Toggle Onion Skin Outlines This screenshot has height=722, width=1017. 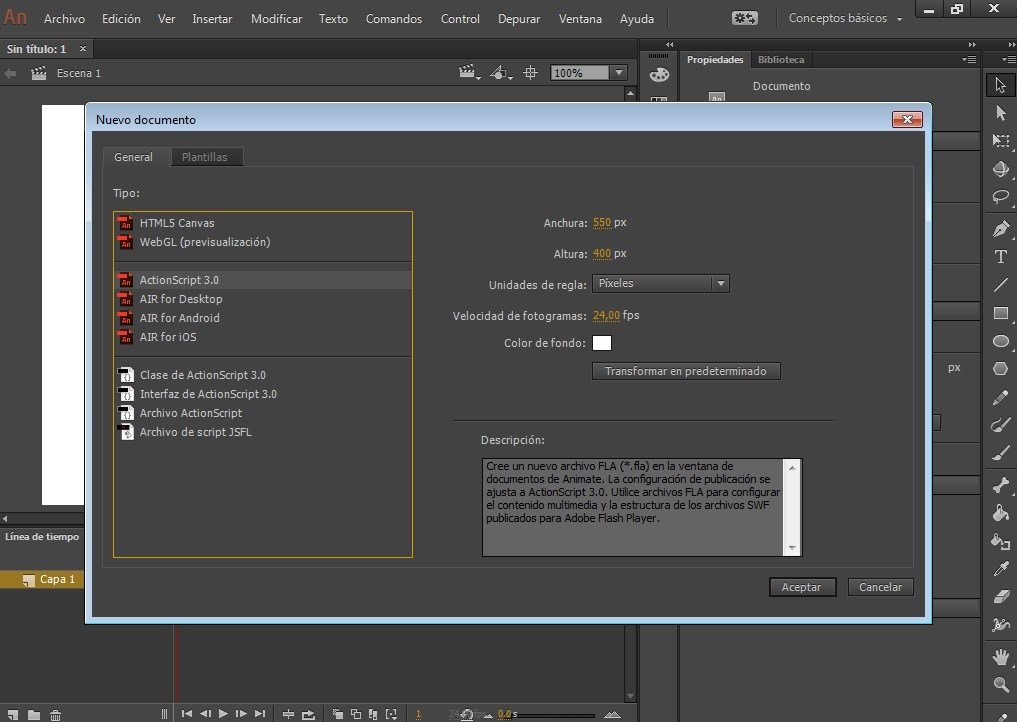point(355,714)
